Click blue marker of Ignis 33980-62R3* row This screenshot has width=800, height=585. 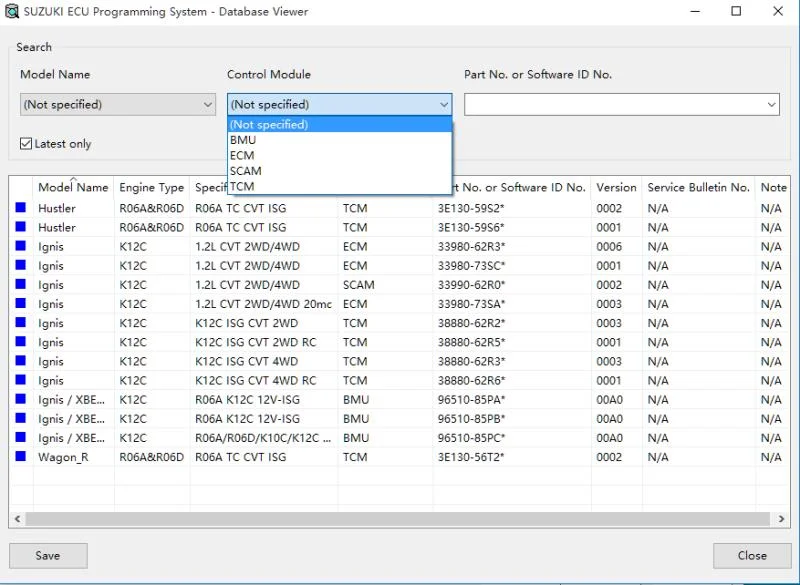[x=20, y=245]
